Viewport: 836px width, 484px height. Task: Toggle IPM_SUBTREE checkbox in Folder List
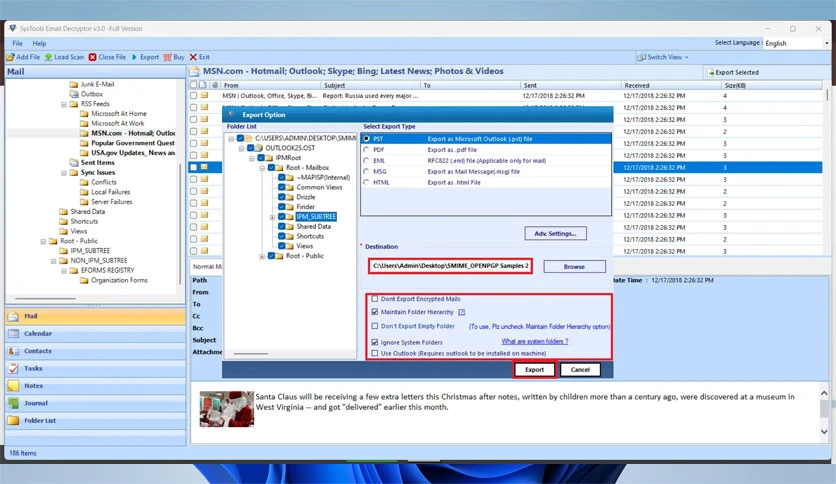click(x=282, y=217)
